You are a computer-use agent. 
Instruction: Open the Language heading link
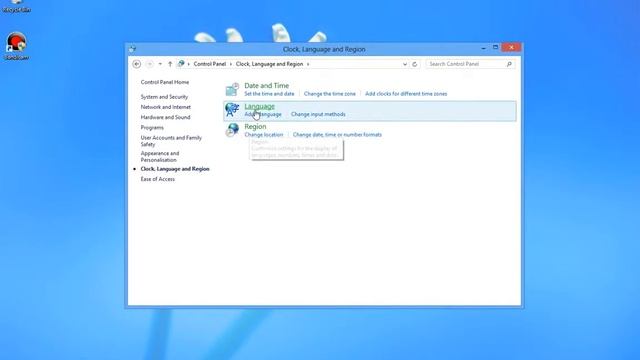tap(259, 106)
